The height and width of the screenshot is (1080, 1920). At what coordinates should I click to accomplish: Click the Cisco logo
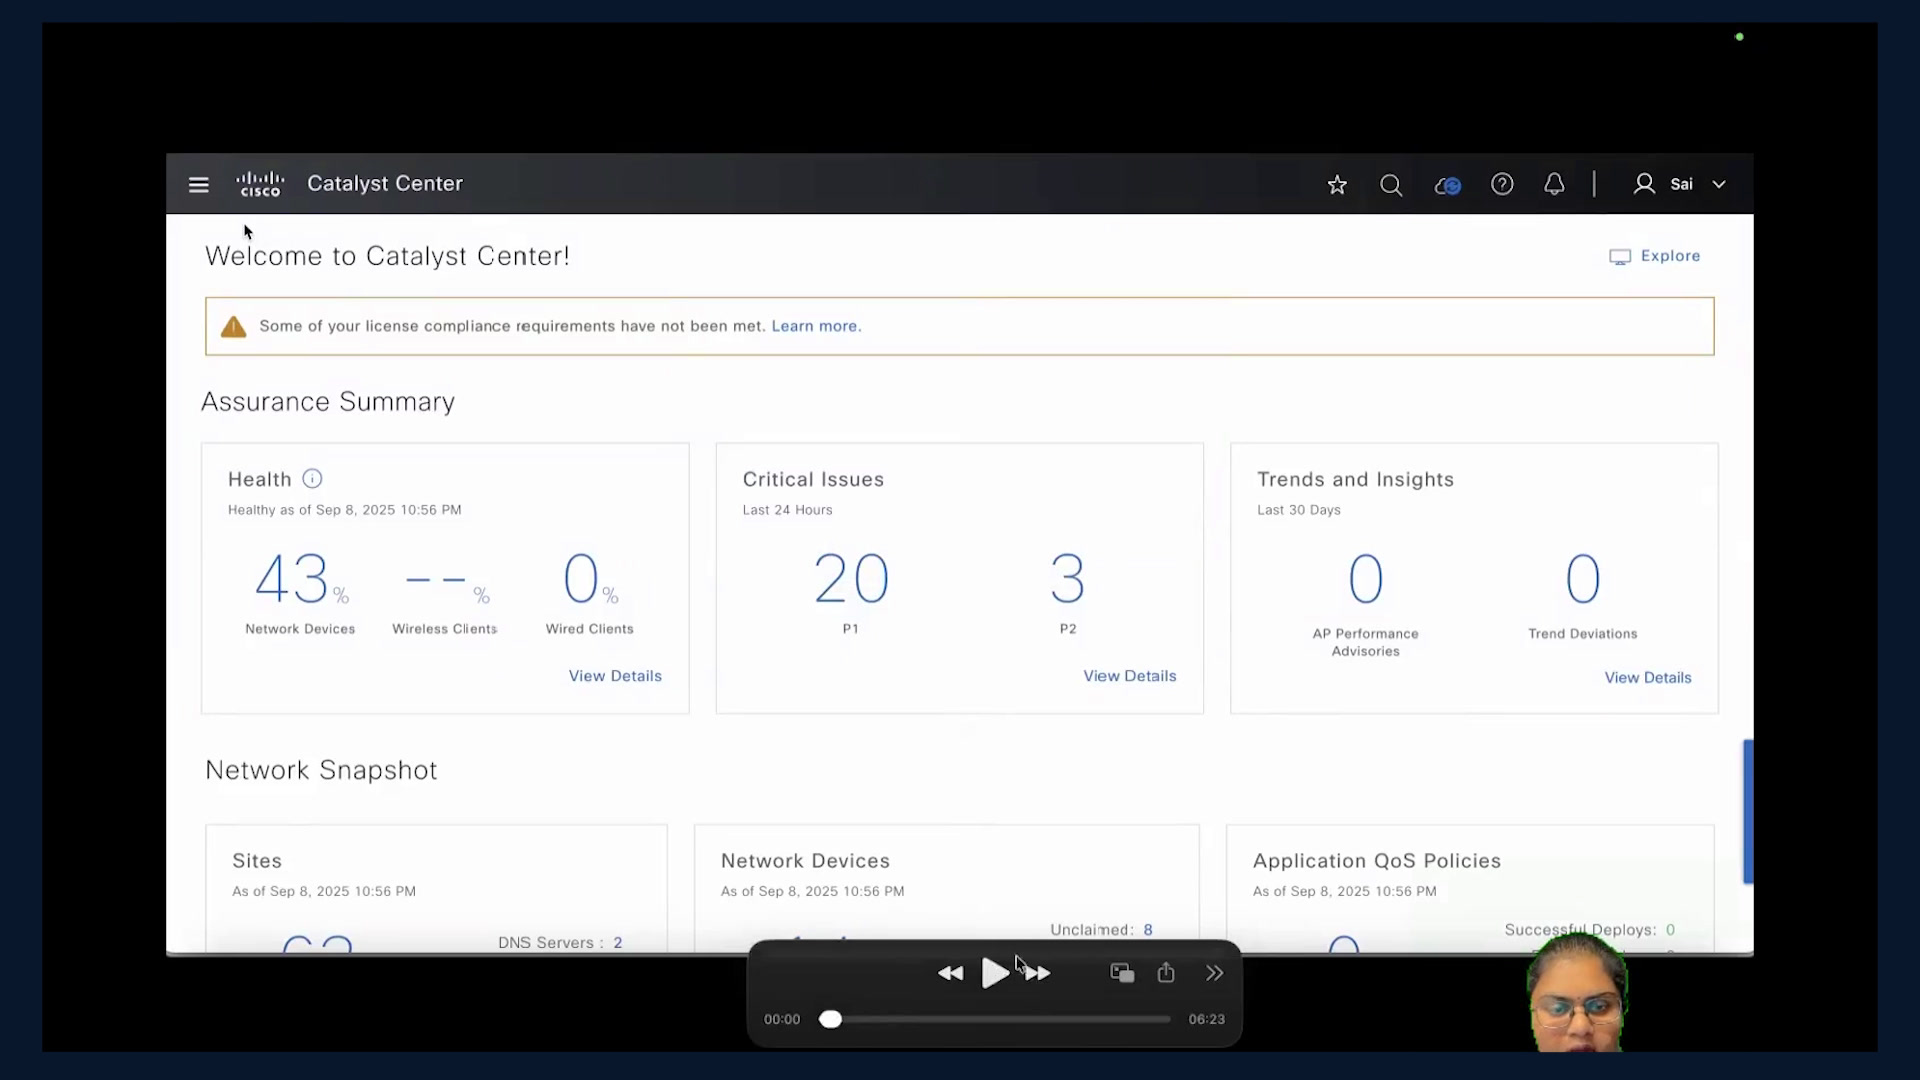(260, 184)
